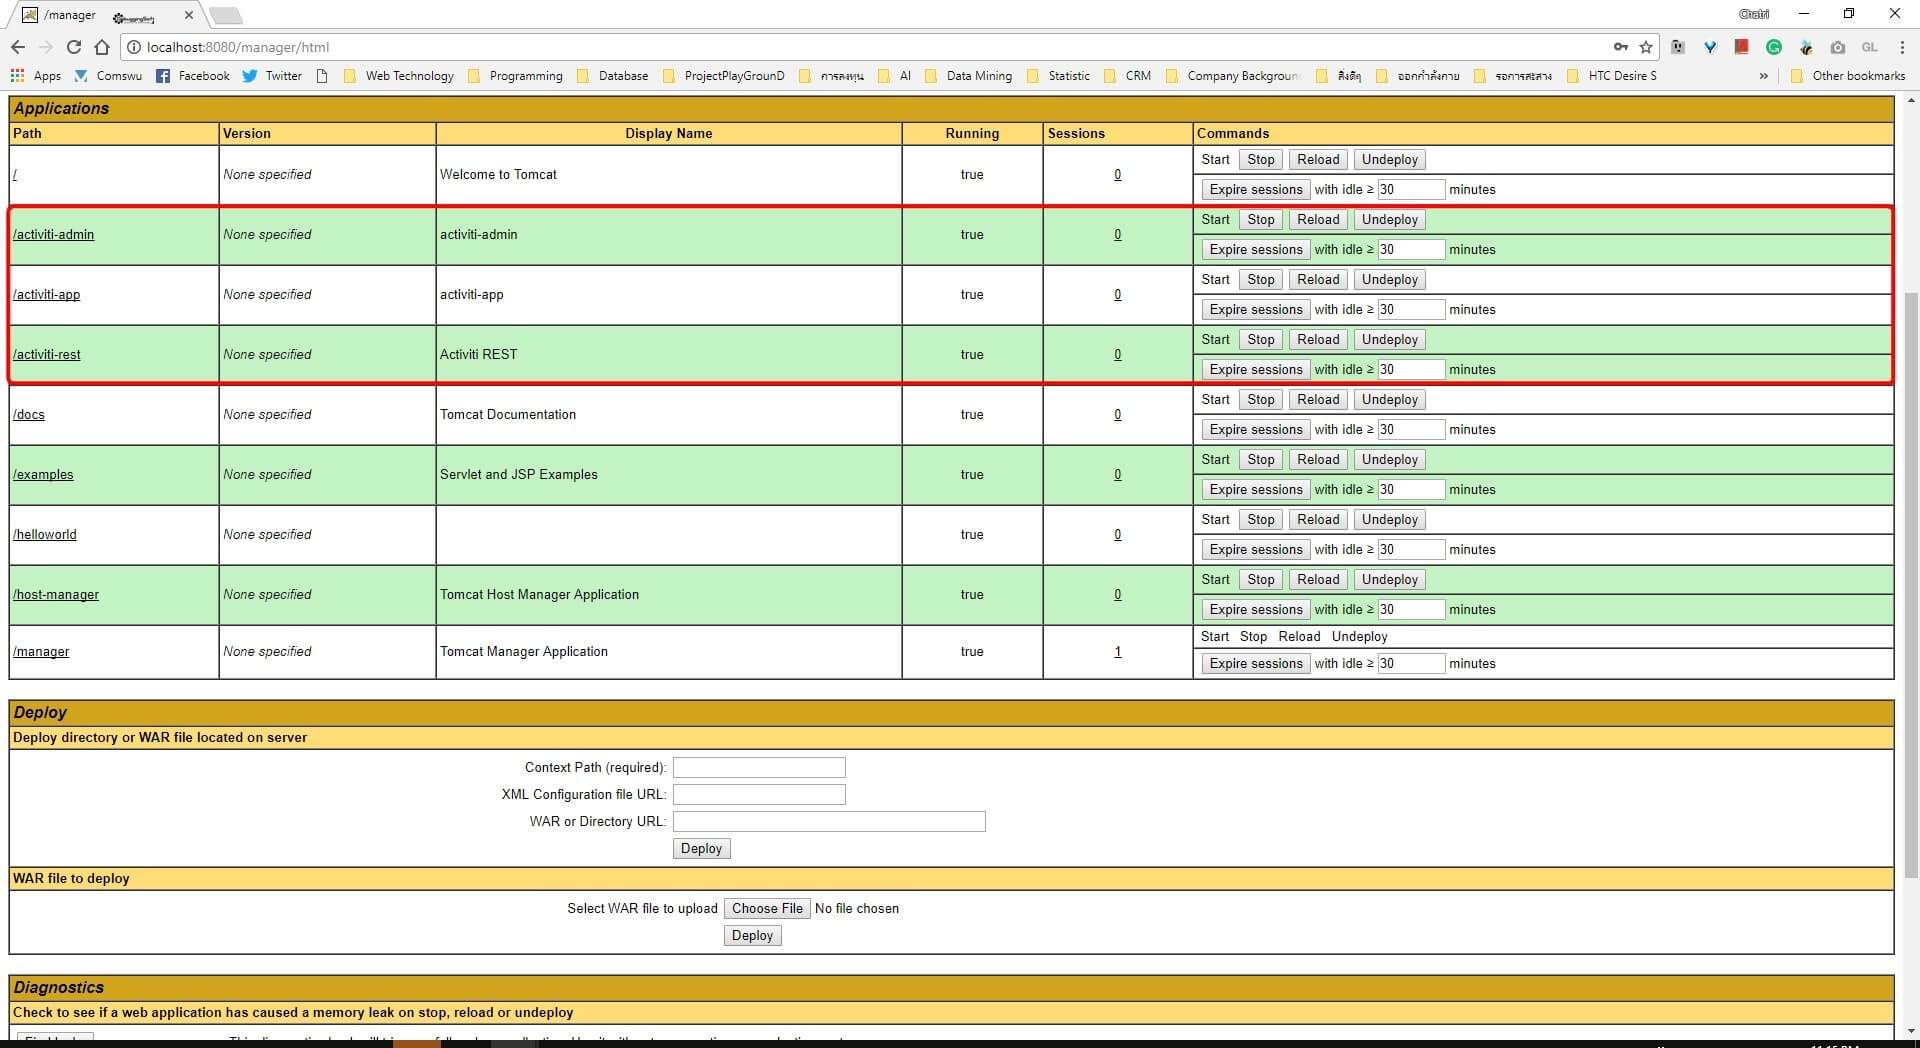
Task: Stop the /docs application
Action: pyautogui.click(x=1259, y=399)
